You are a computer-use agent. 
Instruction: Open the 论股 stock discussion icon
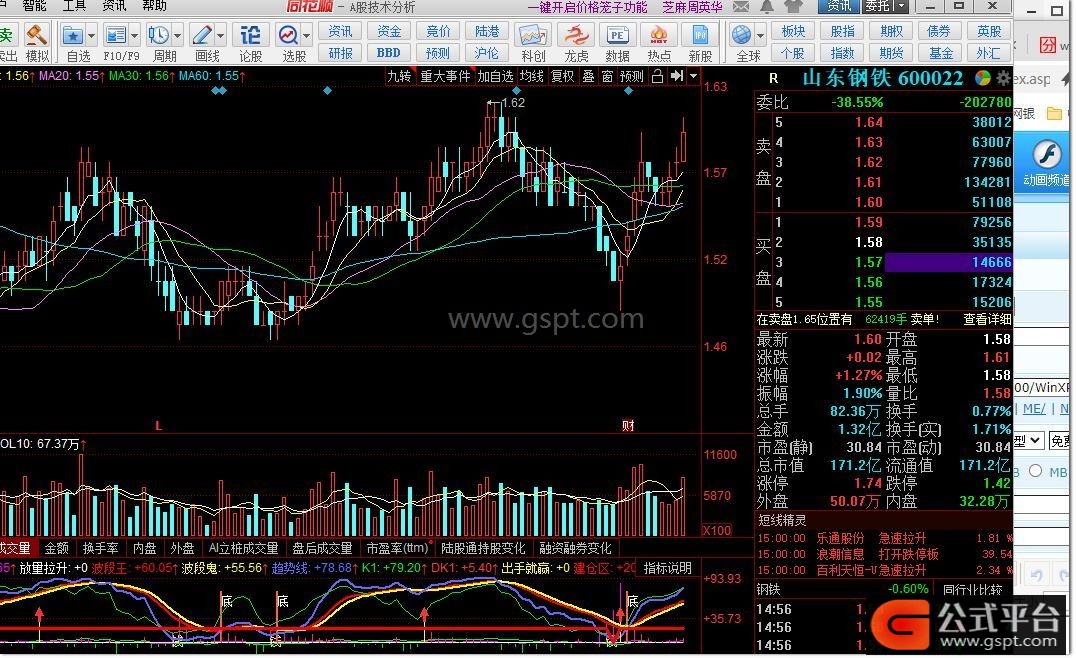click(x=250, y=34)
